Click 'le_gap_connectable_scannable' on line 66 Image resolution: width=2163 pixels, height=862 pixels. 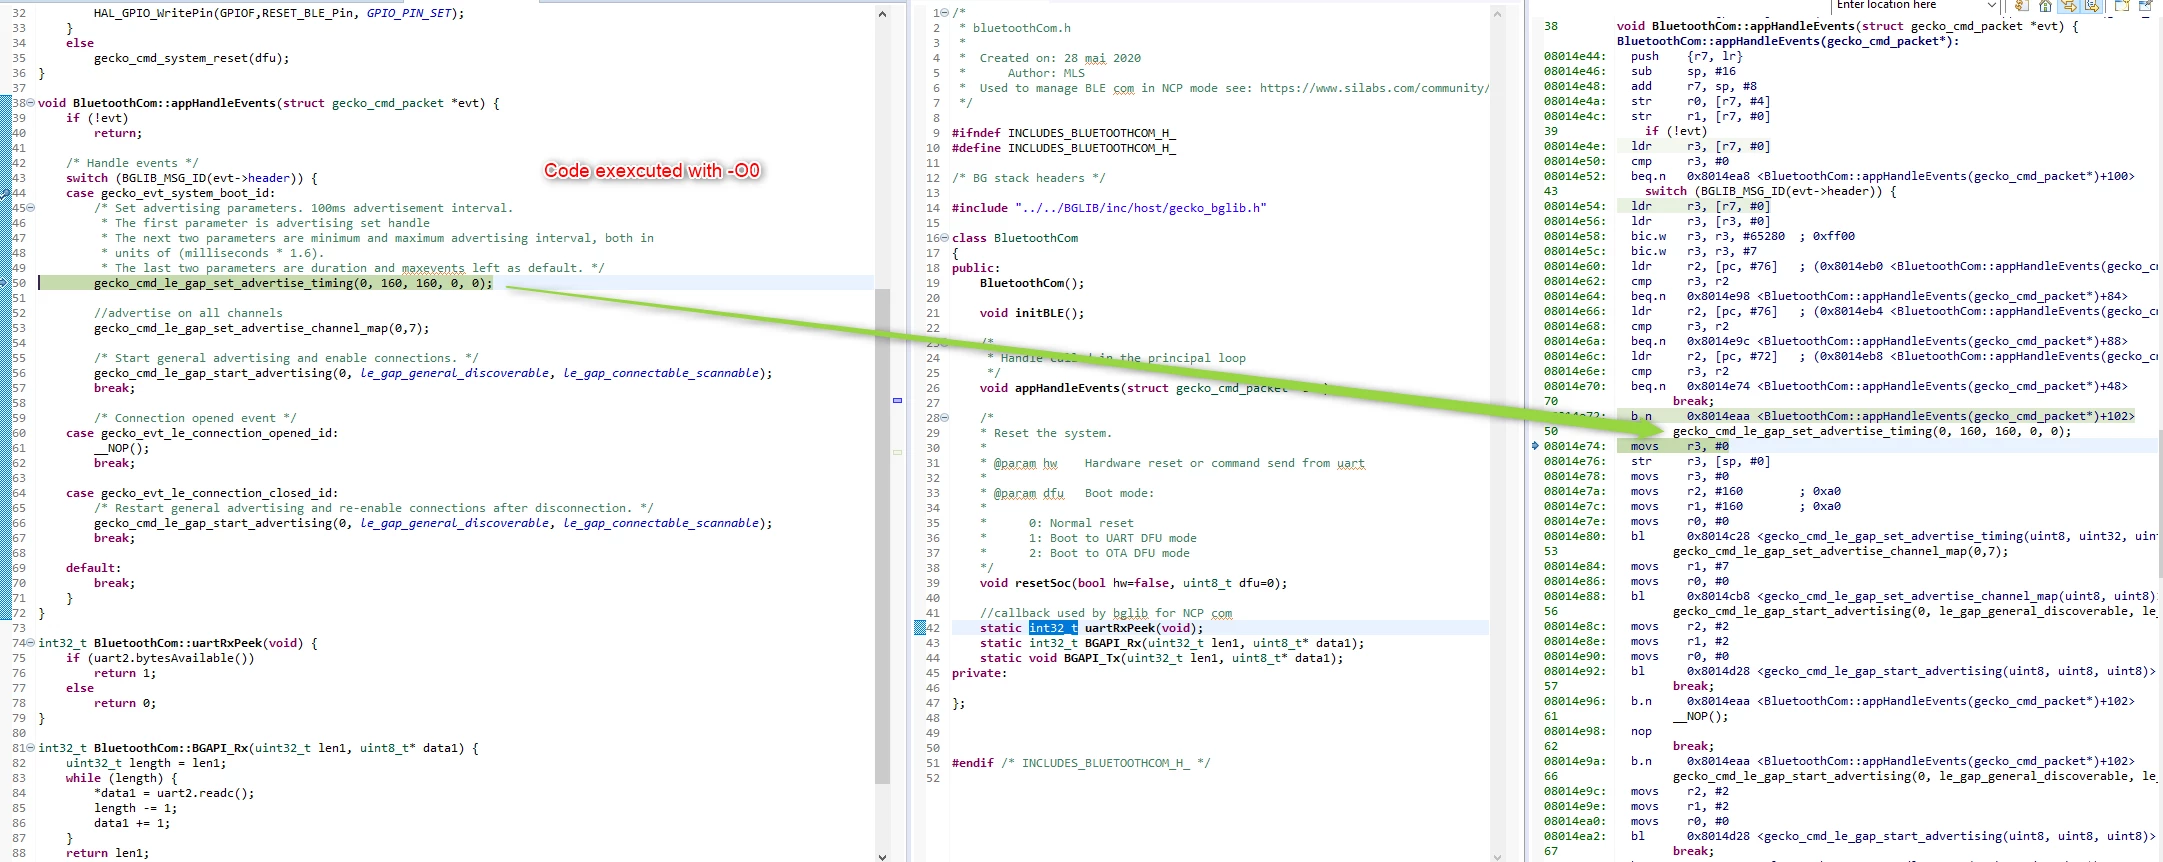tap(662, 523)
